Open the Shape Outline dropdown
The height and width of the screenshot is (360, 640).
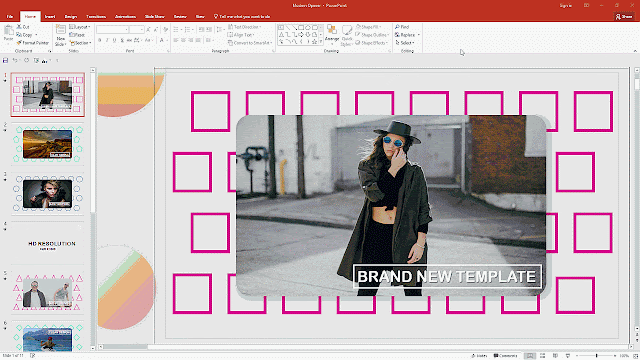[372, 35]
